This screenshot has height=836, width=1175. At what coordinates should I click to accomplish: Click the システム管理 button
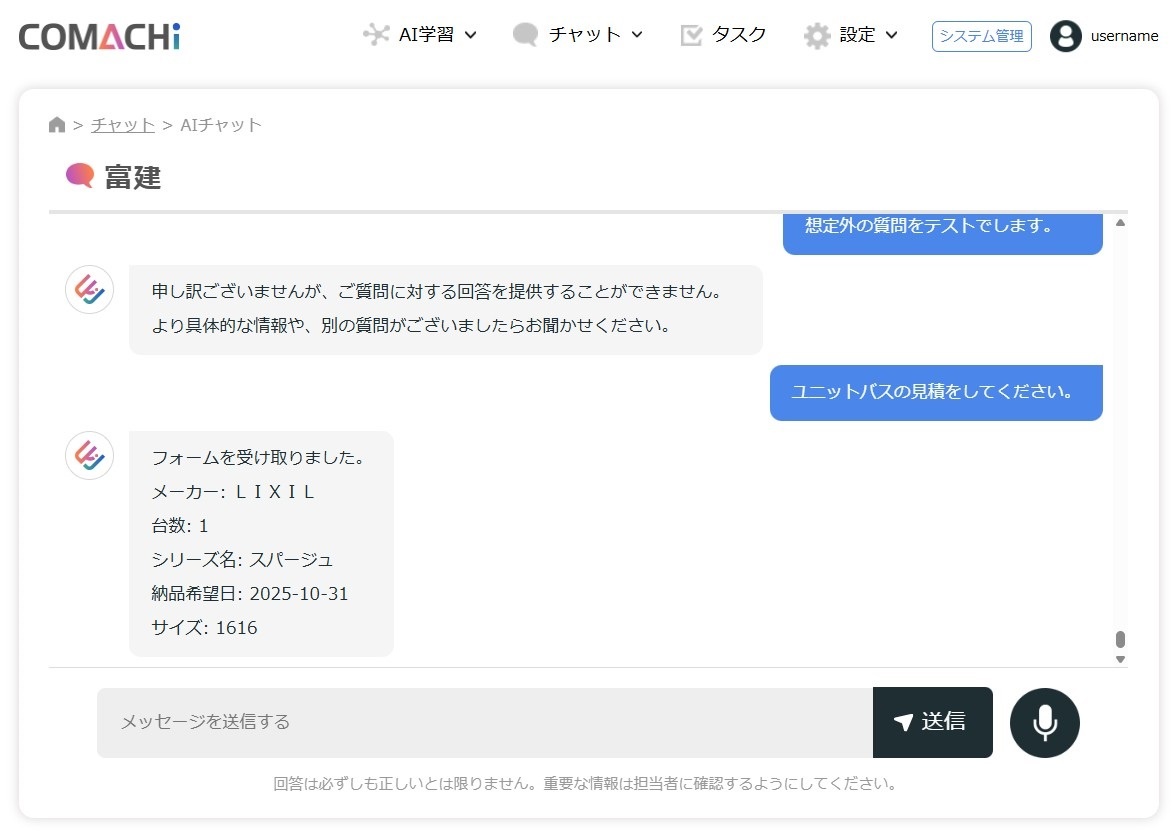pos(981,36)
